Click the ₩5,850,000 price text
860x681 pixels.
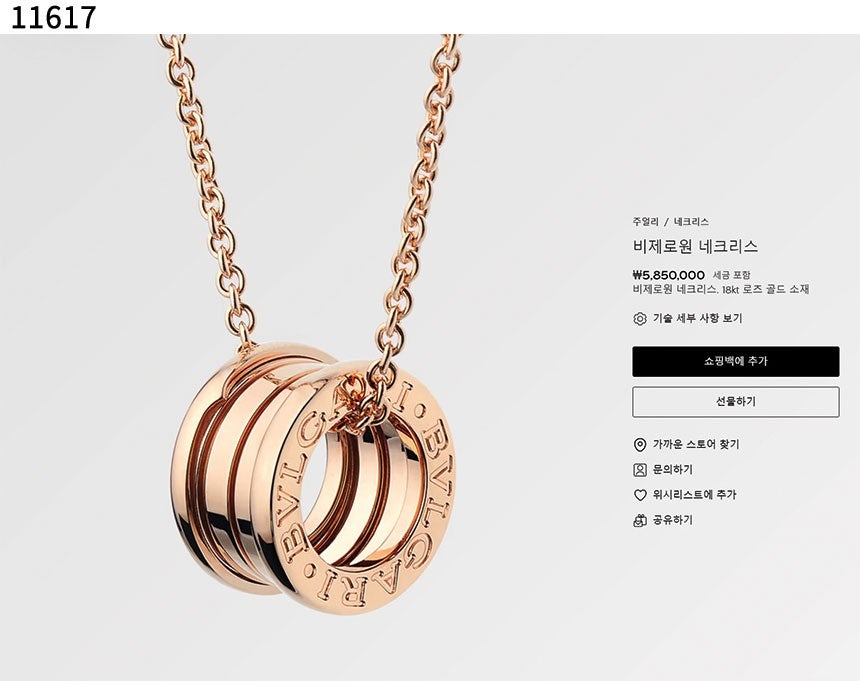tap(669, 275)
